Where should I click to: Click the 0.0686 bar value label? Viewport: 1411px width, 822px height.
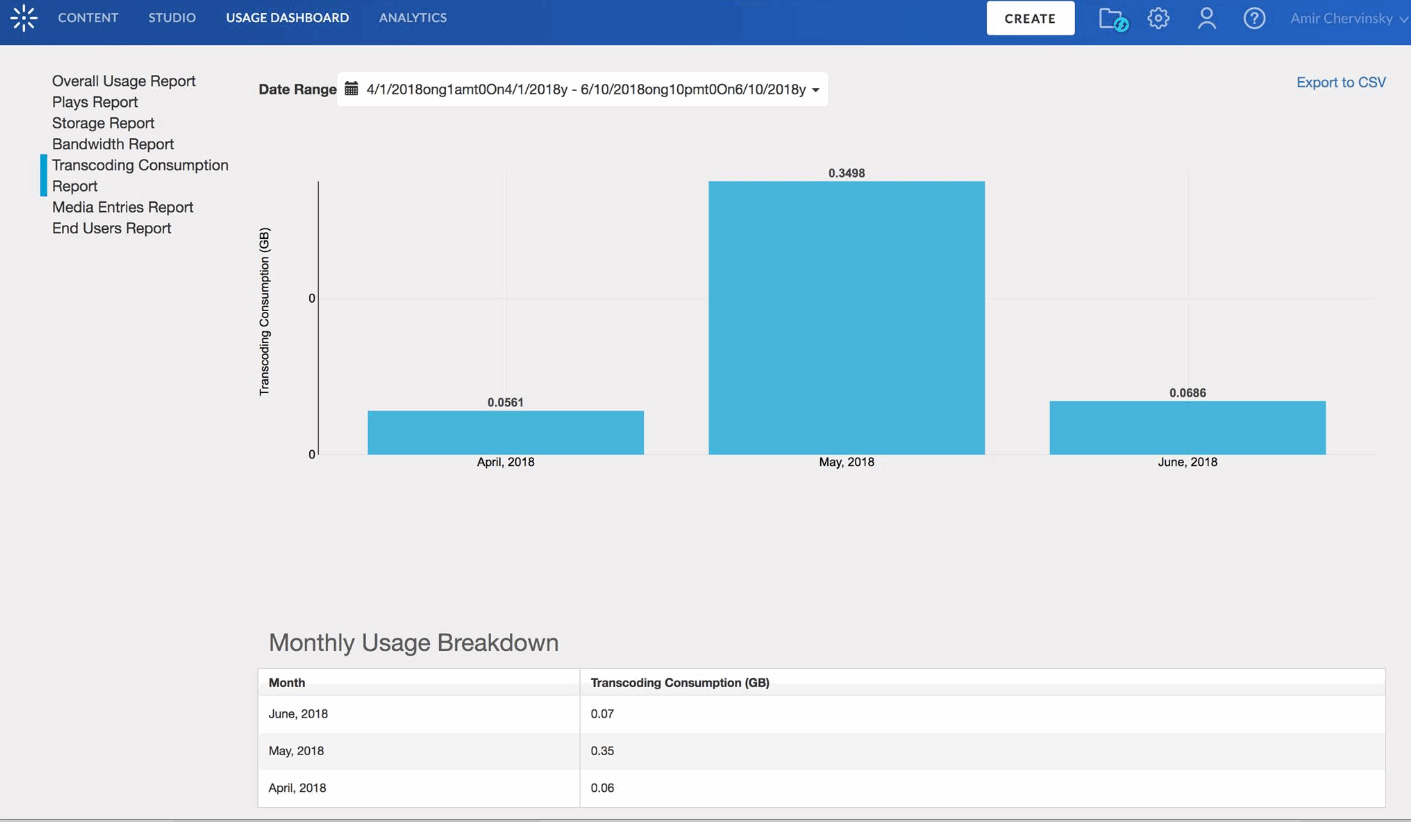coord(1188,393)
